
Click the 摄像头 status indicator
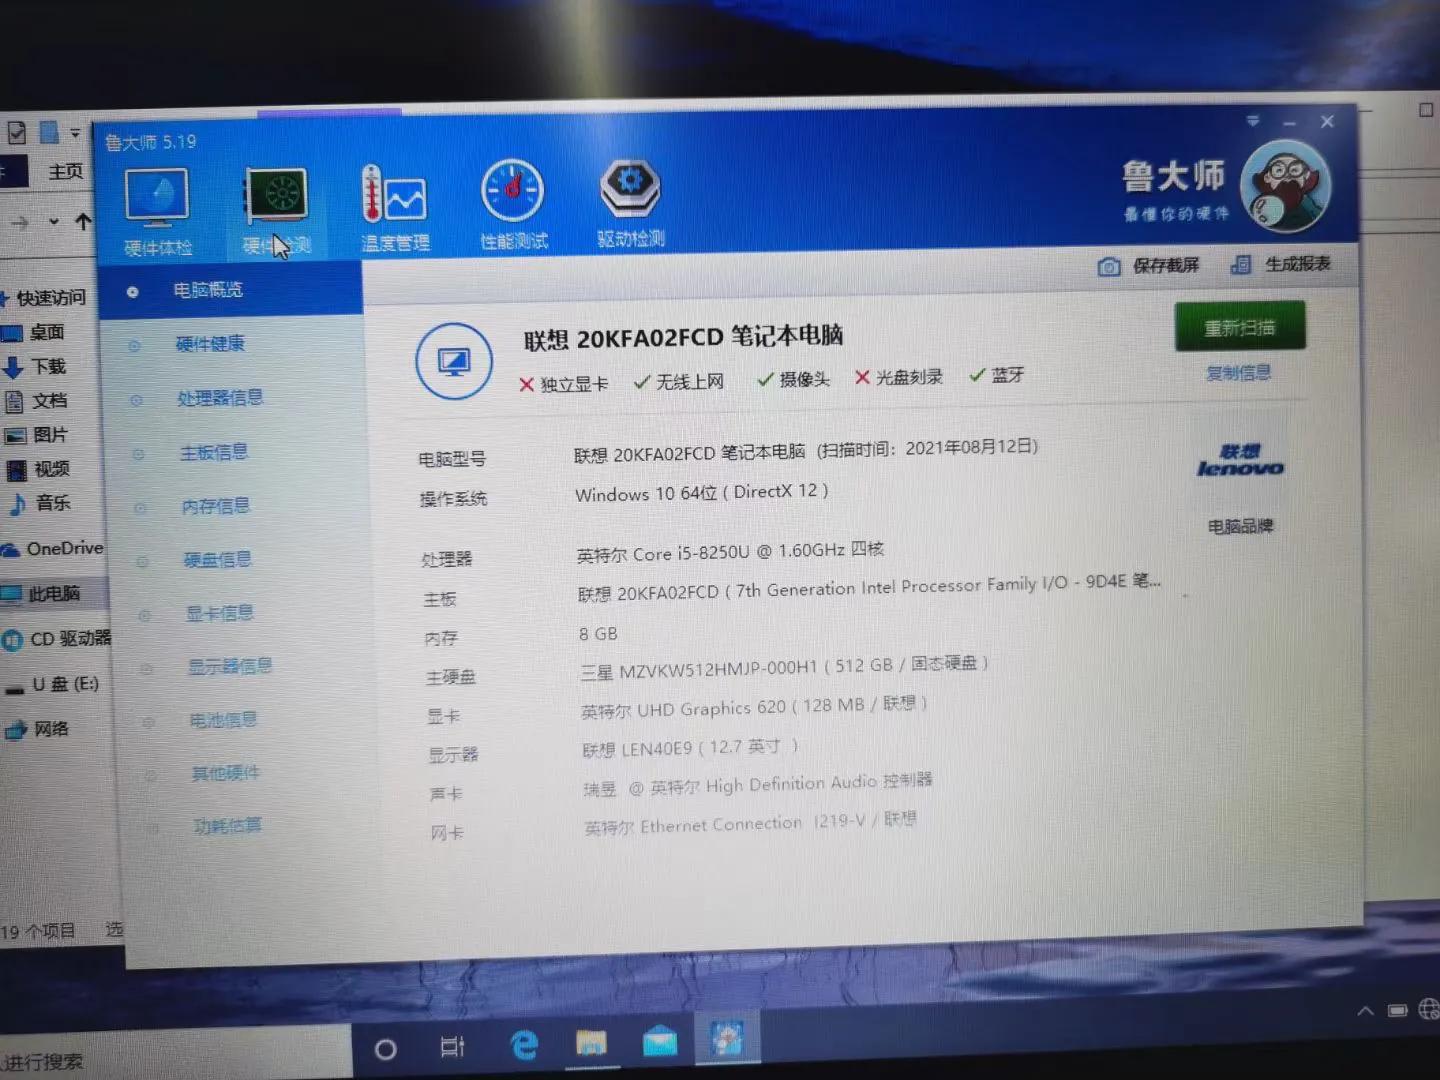point(794,379)
